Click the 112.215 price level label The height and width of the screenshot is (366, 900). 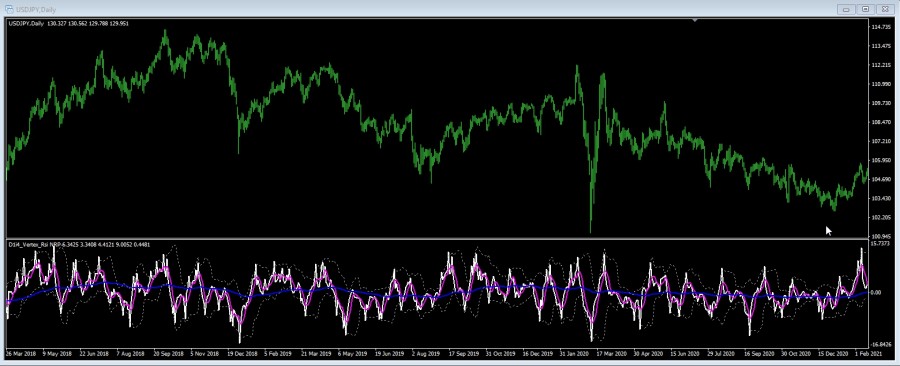click(880, 65)
